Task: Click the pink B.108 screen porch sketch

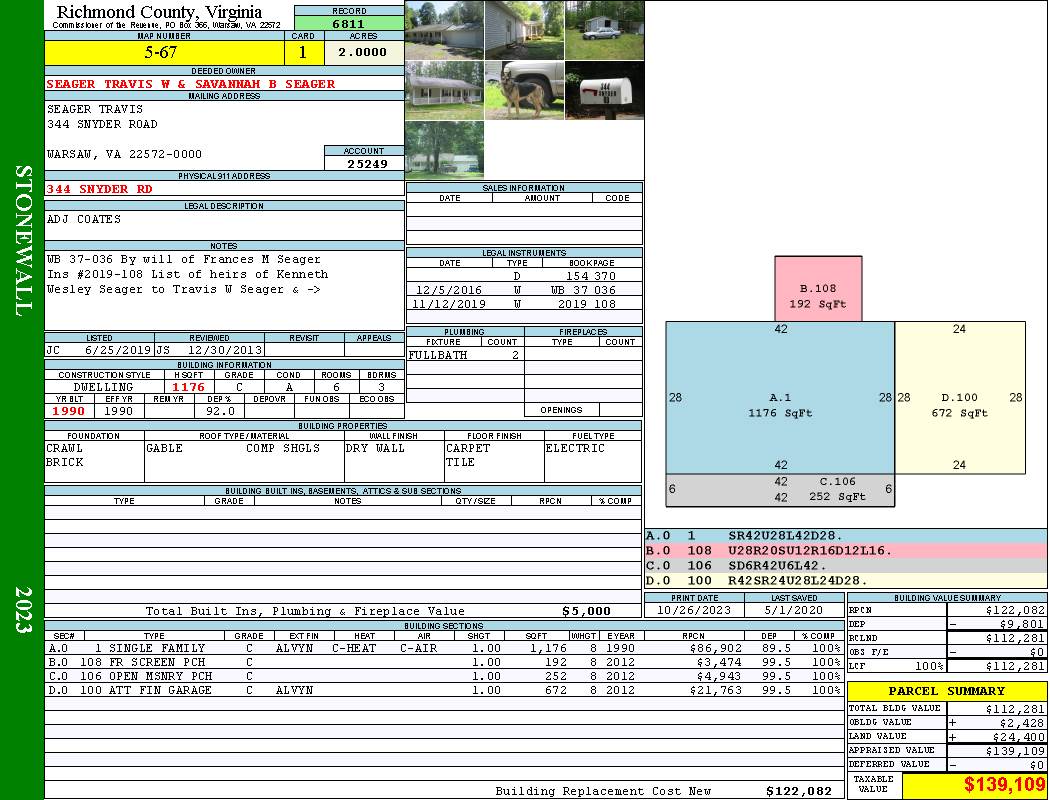Action: (x=818, y=289)
